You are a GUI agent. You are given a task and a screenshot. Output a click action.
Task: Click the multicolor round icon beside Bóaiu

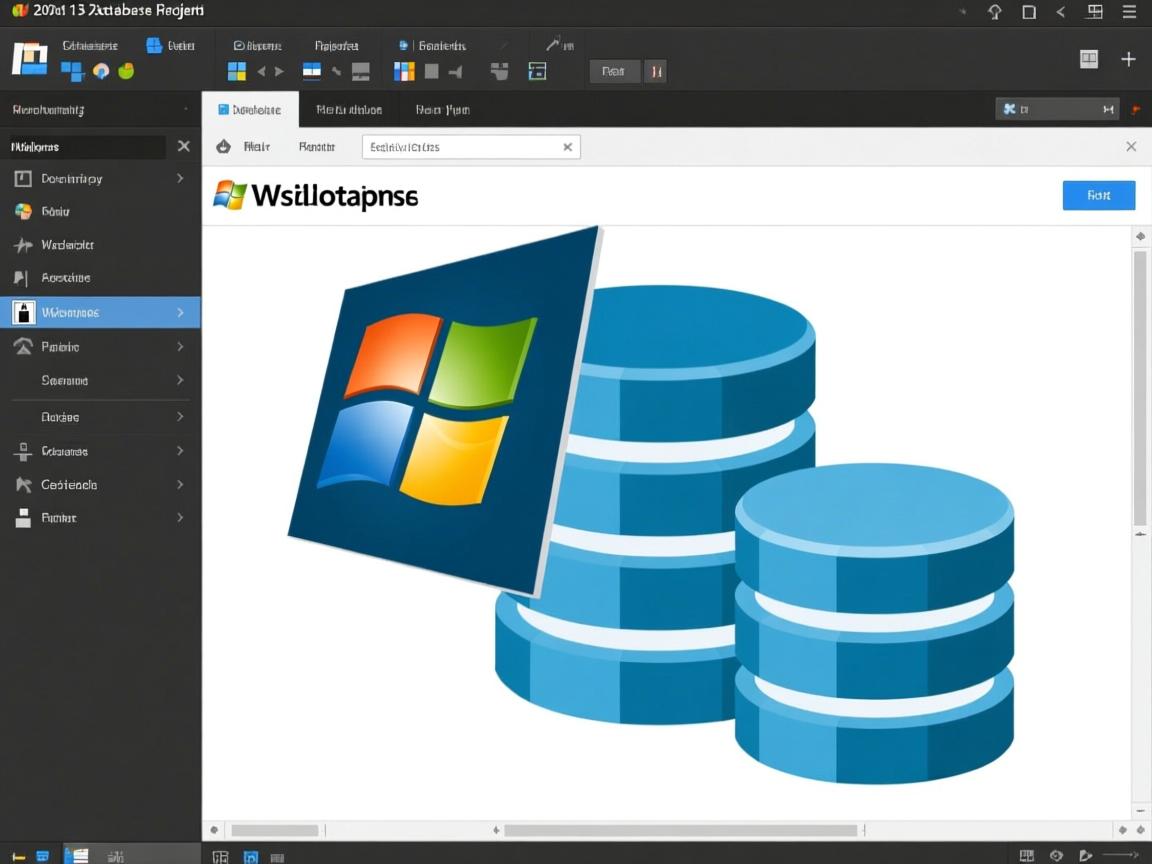tap(23, 211)
